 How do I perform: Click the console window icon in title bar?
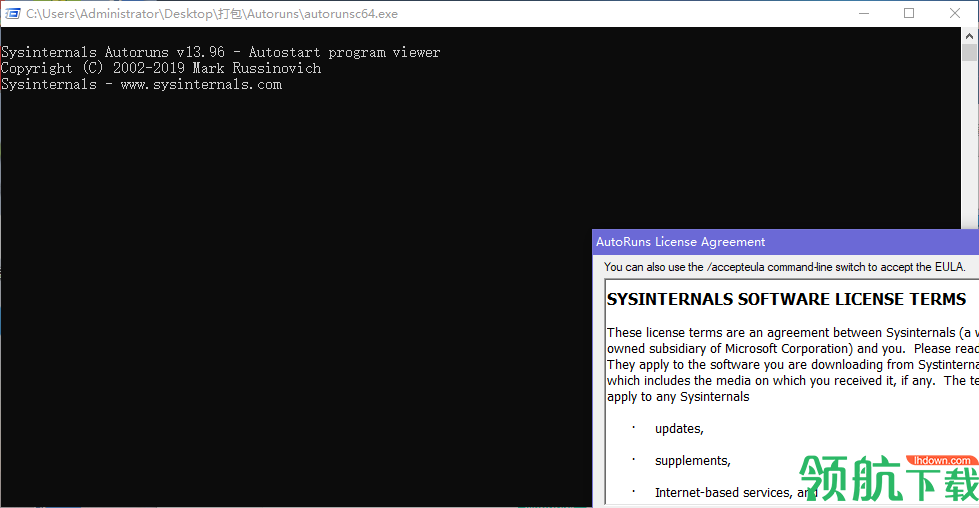click(x=12, y=13)
